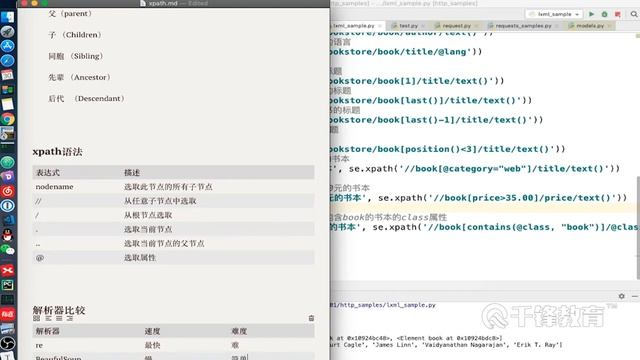Click the 选取当前节点的父节点 cell

[x=164, y=244]
